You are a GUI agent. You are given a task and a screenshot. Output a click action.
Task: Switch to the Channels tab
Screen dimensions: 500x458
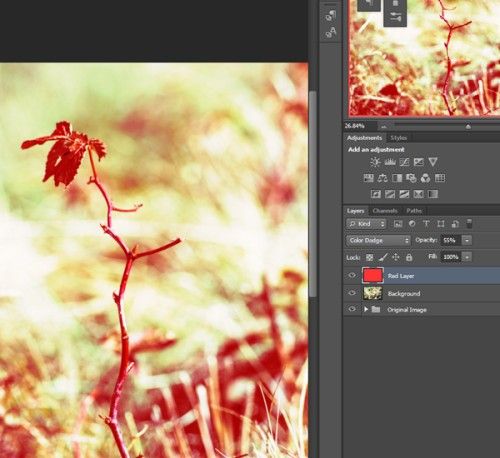coord(385,211)
